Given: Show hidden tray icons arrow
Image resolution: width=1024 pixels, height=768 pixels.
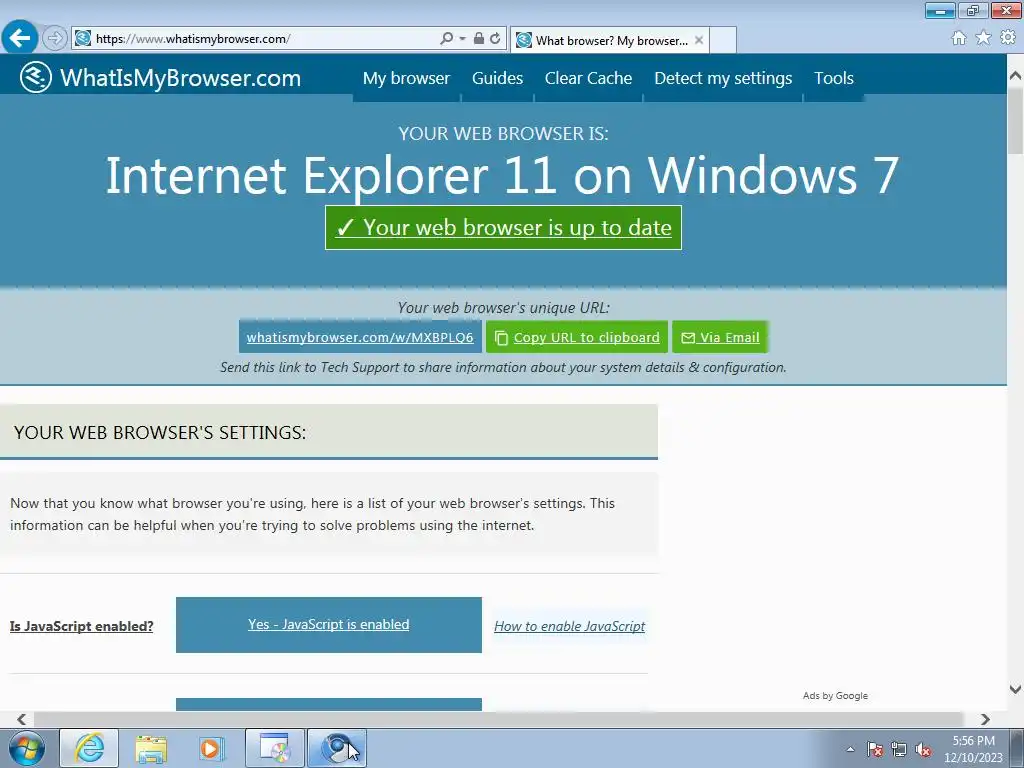Looking at the screenshot, I should [x=850, y=749].
